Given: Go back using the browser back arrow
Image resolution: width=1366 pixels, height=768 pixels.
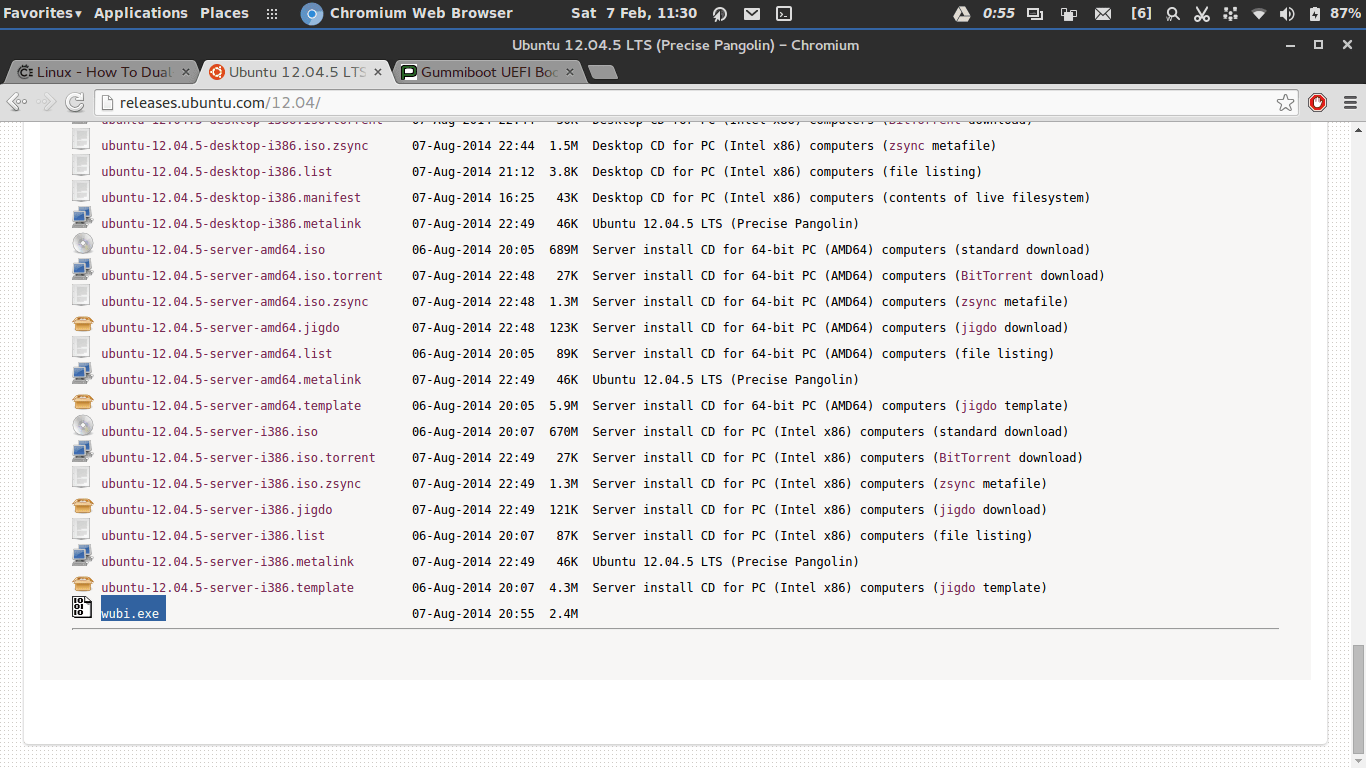Looking at the screenshot, I should click(x=17, y=102).
